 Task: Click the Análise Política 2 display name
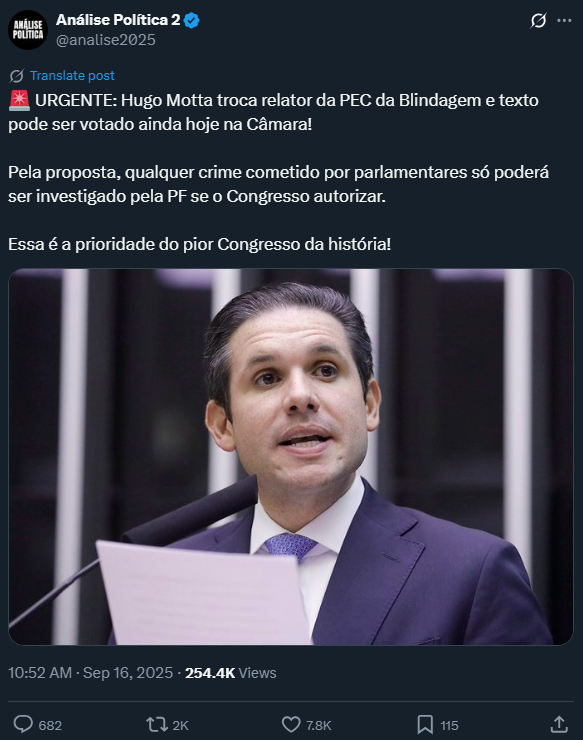[118, 20]
